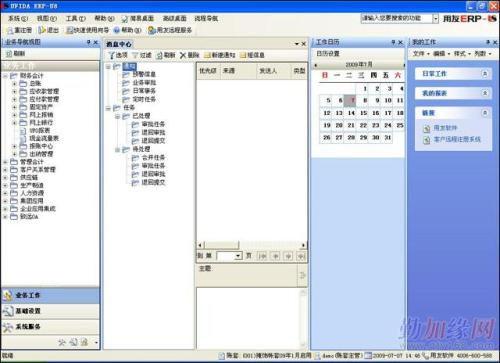The image size is (500, 363).
Task: Click the 优先级 column header
Action: pyautogui.click(x=208, y=71)
